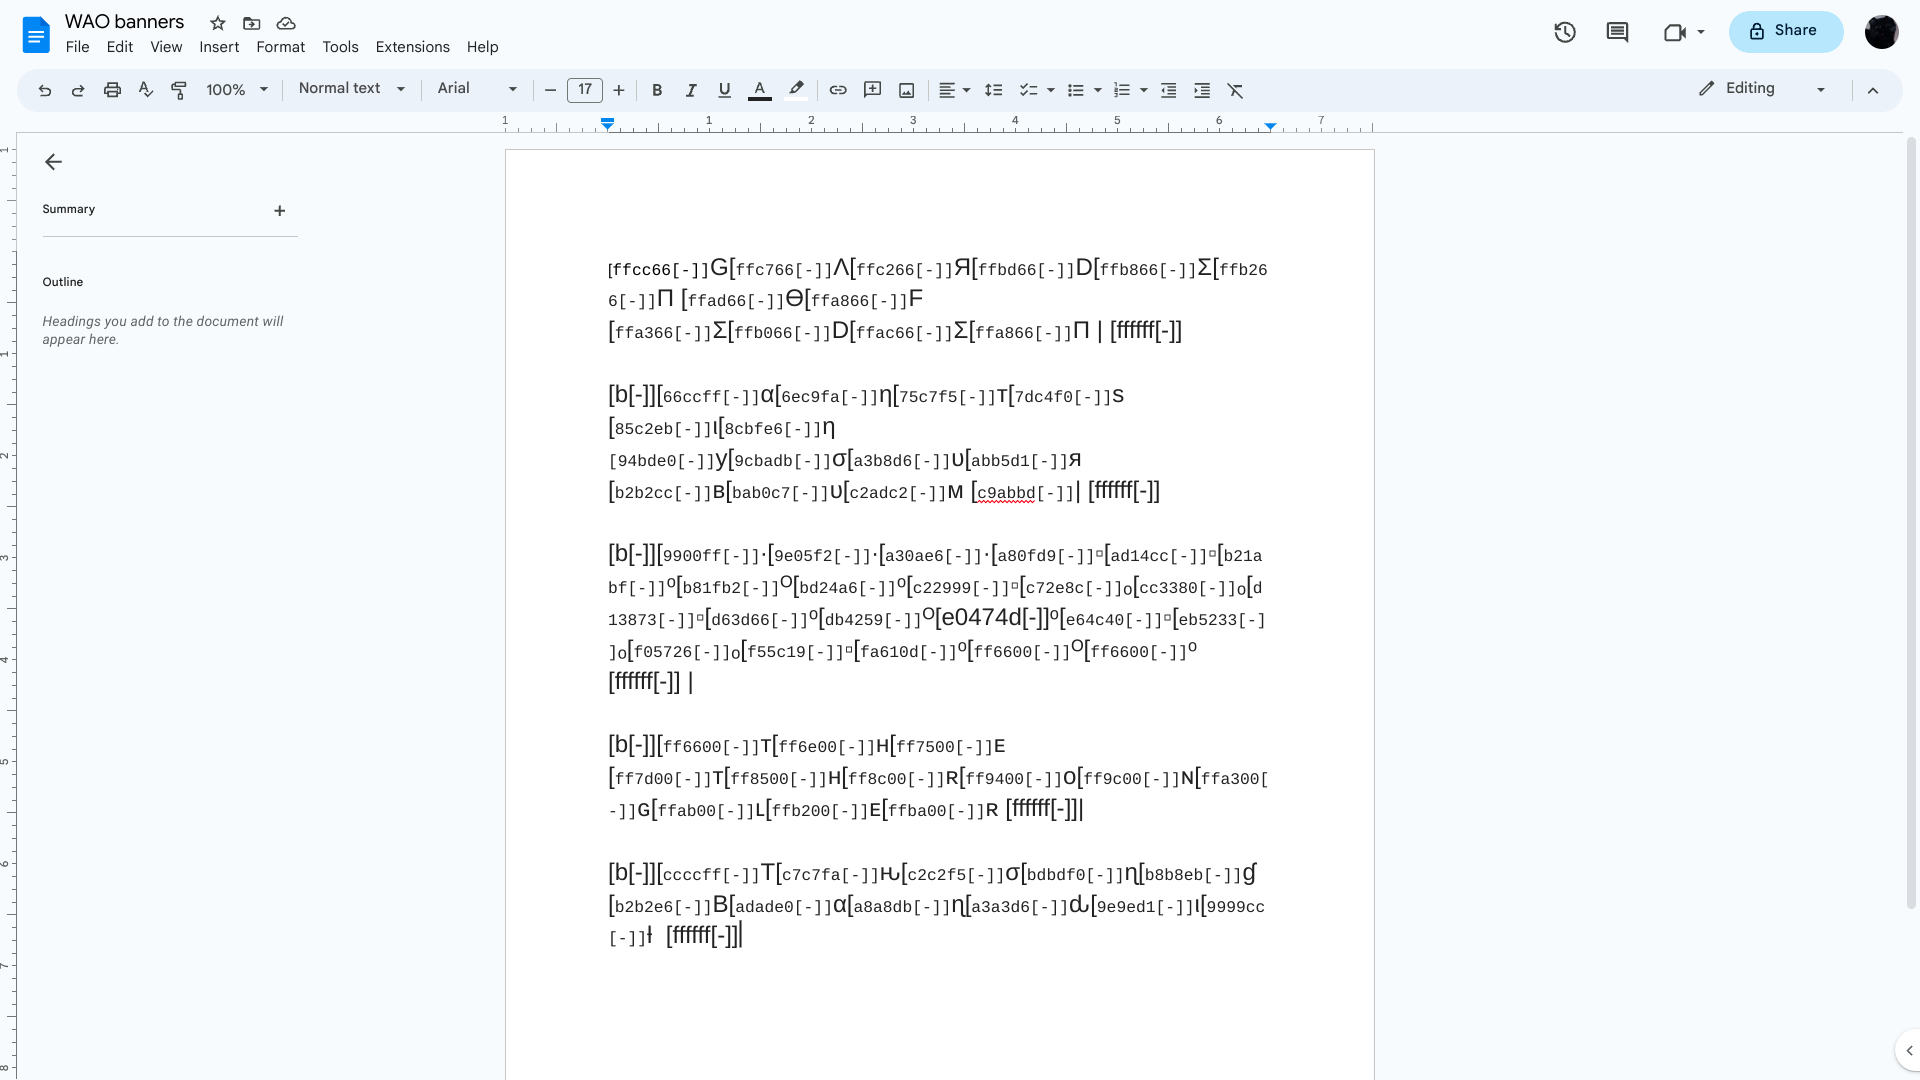Expand the Normal text style dropdown
This screenshot has width=1920, height=1080.
(x=351, y=89)
